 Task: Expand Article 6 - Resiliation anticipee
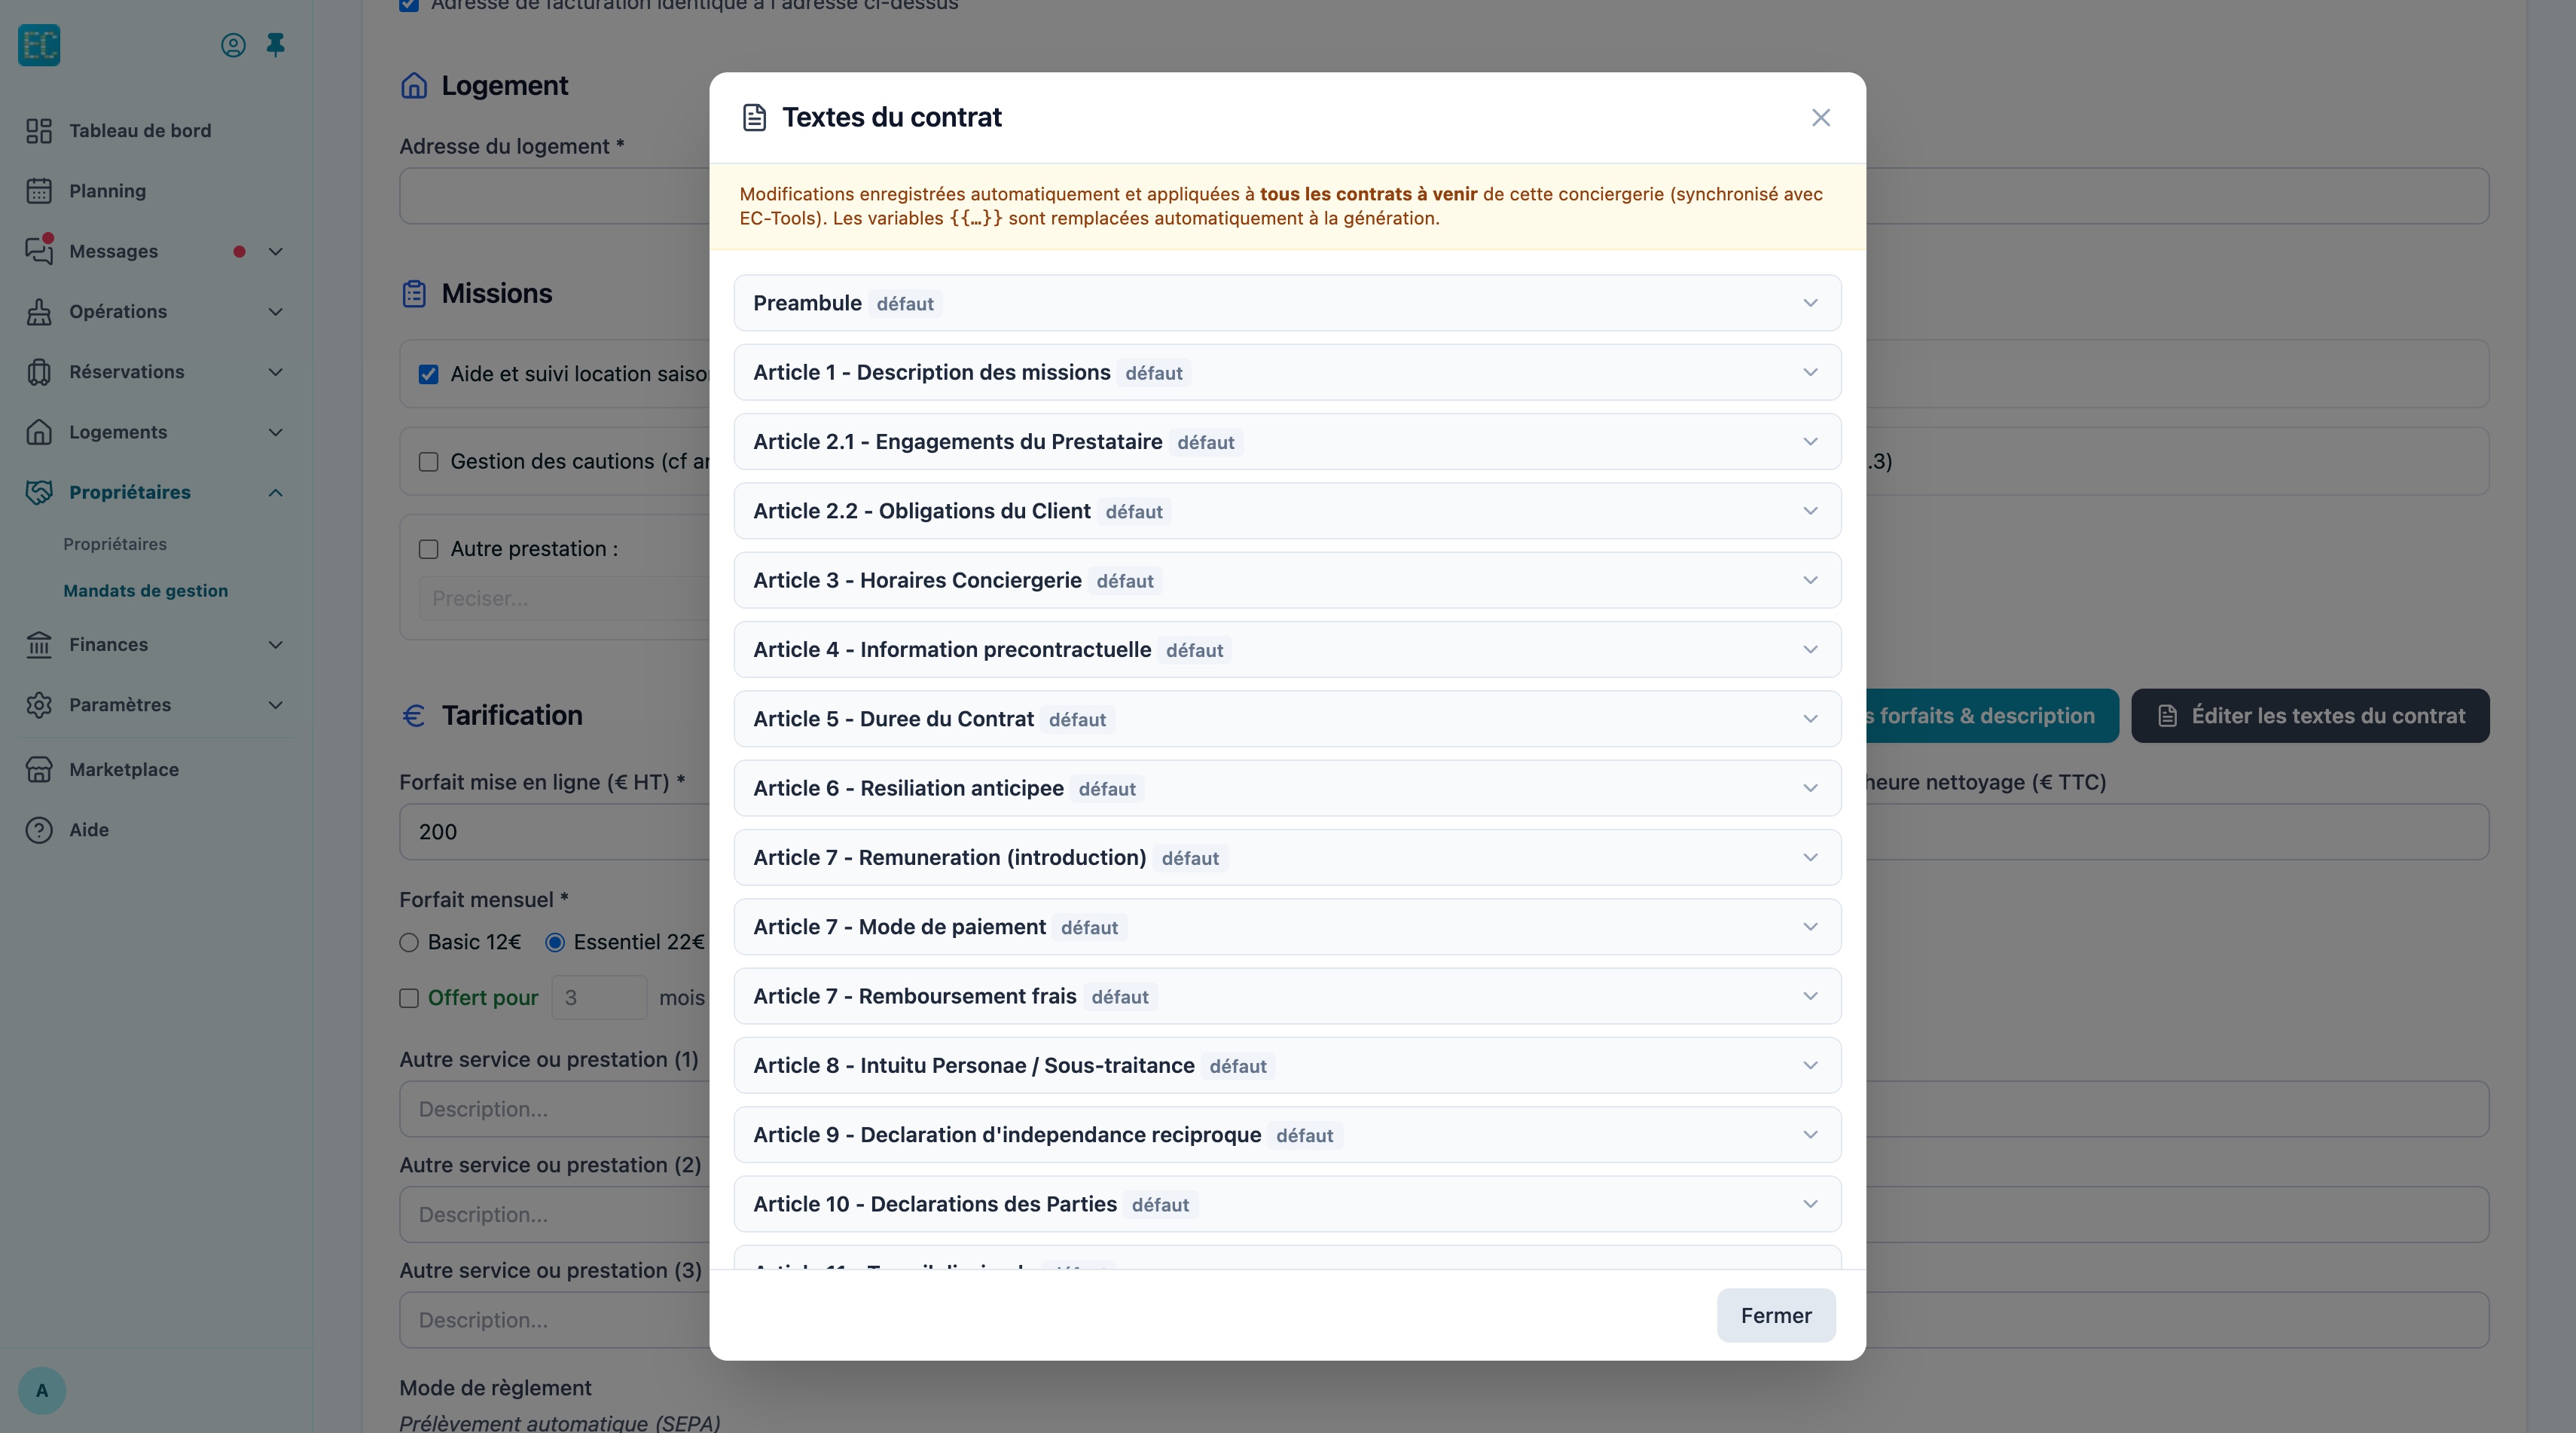point(1287,789)
